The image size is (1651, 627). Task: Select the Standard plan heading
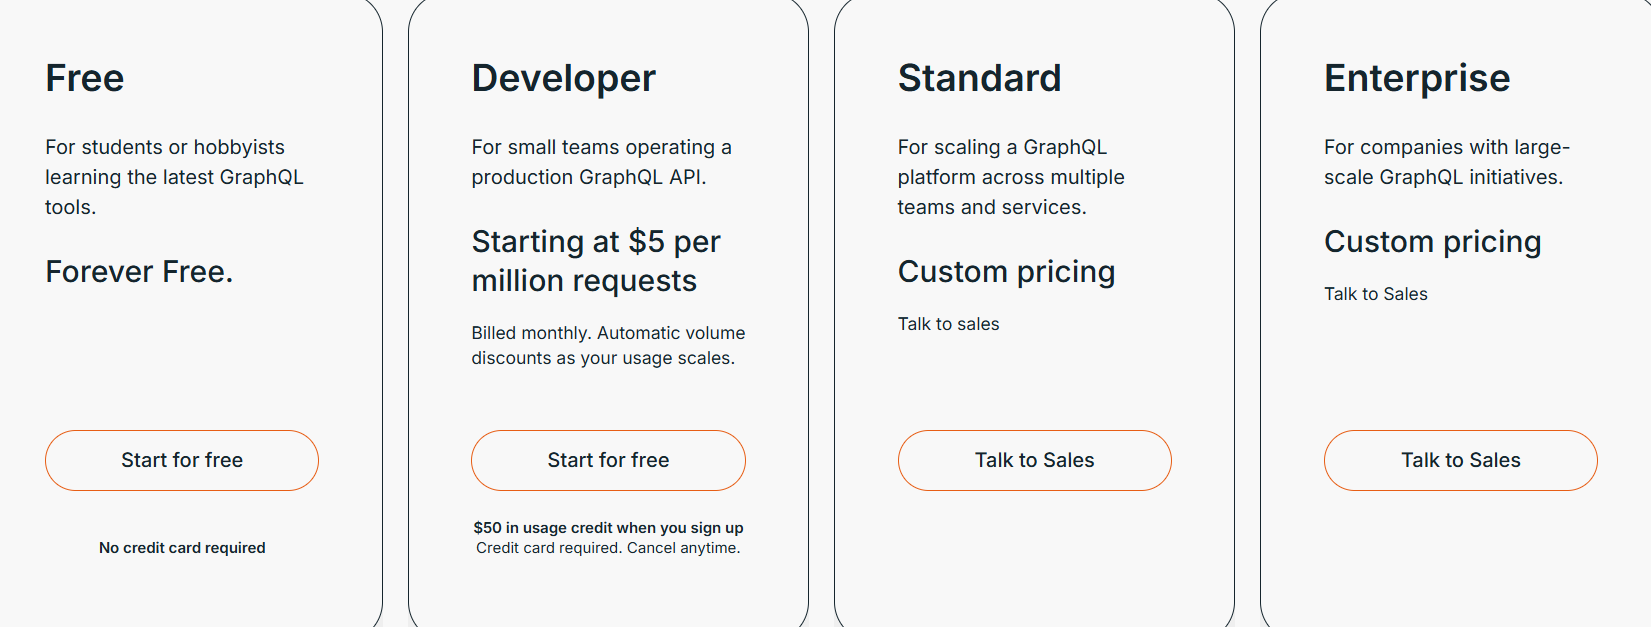point(980,78)
